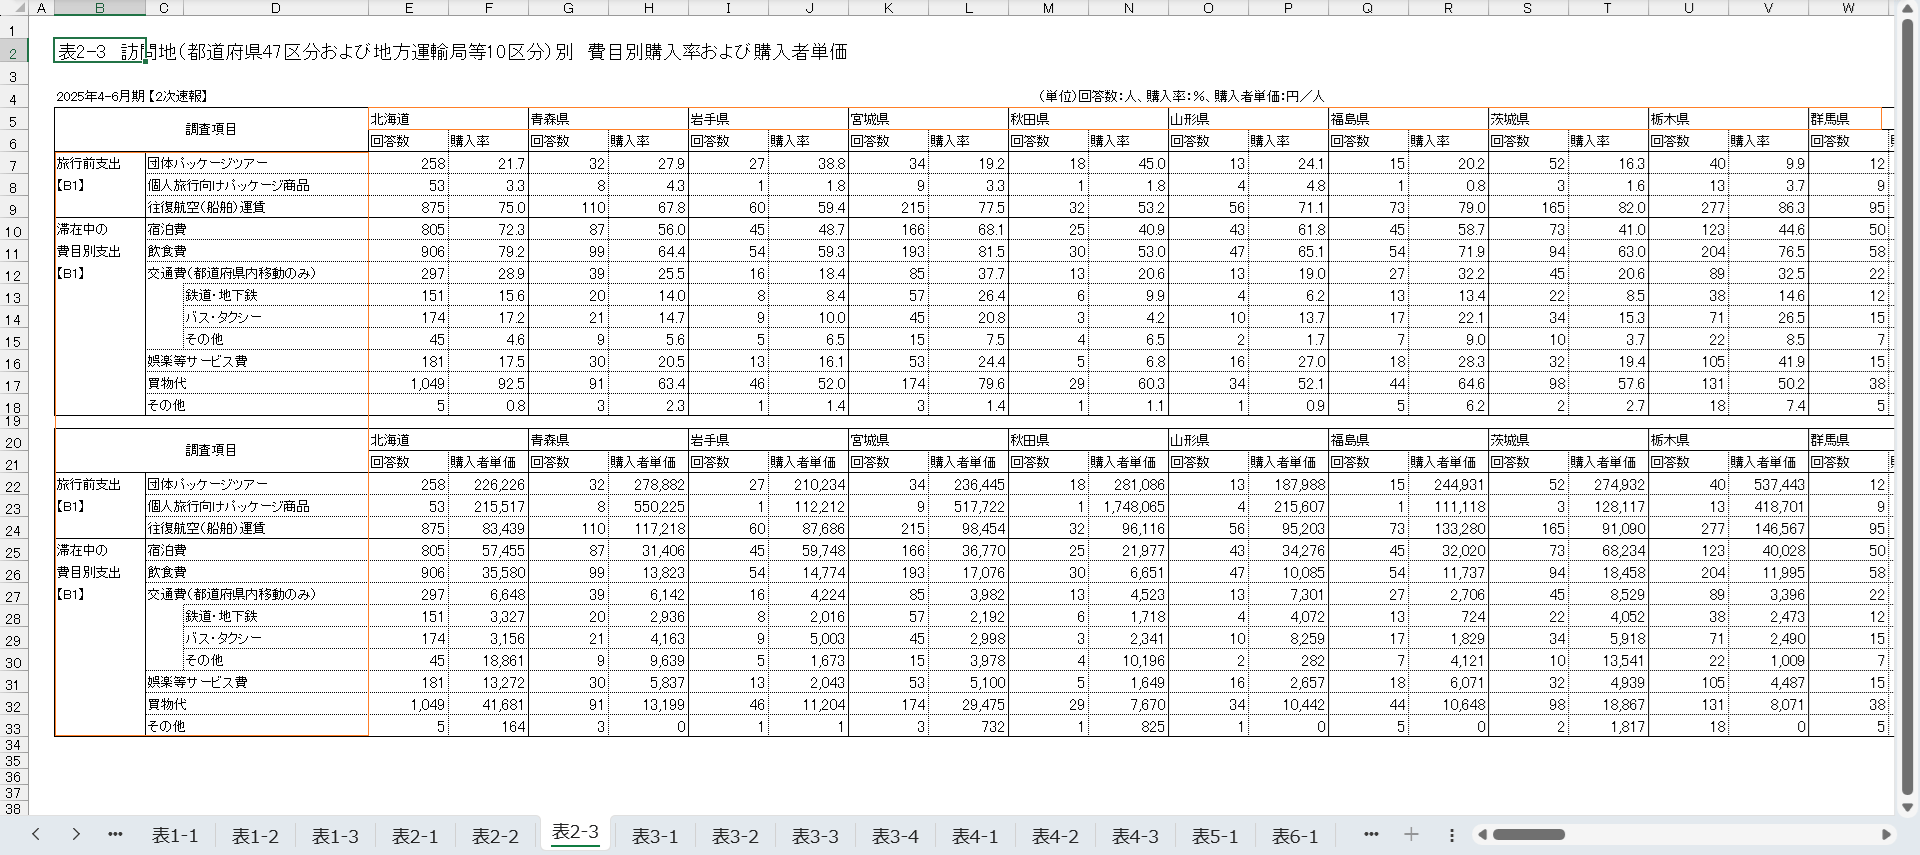Add a new sheet with plus icon

(x=1411, y=834)
